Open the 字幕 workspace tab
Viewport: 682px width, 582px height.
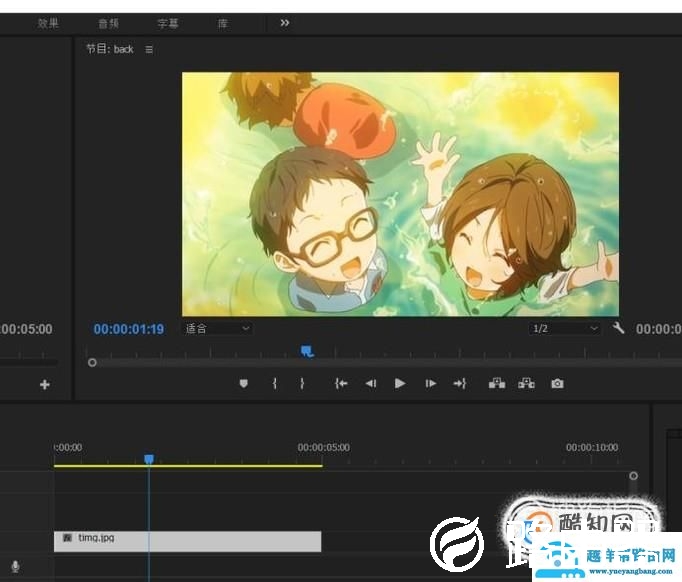[x=168, y=23]
